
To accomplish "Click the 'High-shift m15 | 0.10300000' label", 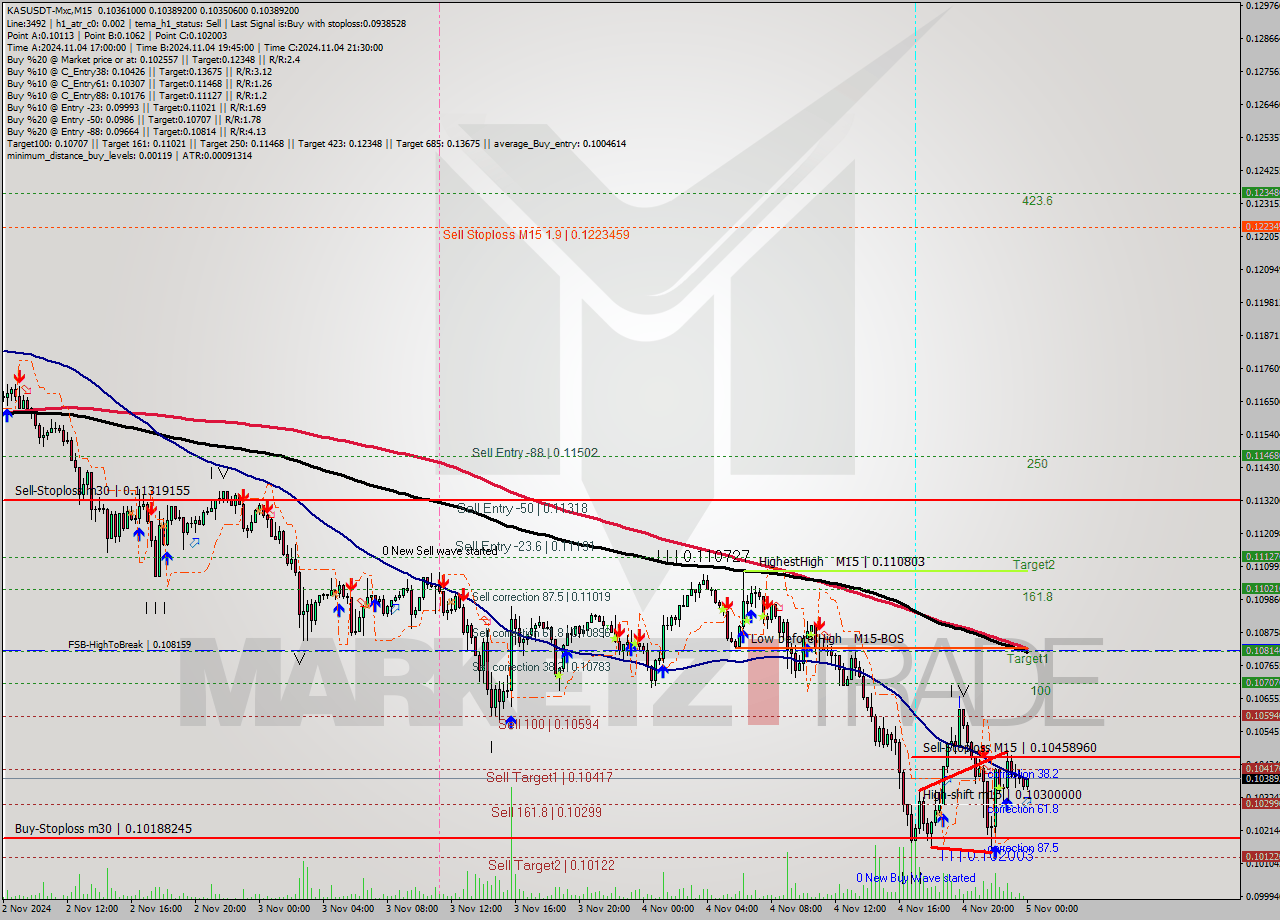I will pos(1002,795).
